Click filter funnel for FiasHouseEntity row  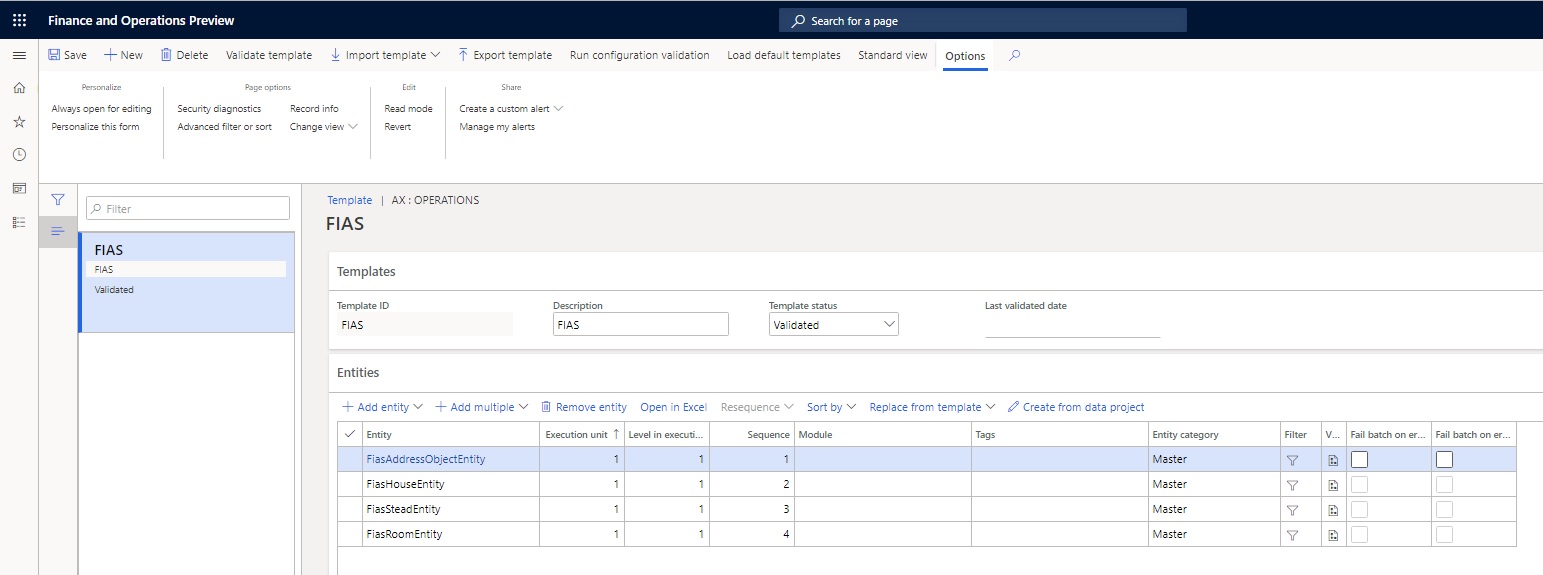point(1292,485)
